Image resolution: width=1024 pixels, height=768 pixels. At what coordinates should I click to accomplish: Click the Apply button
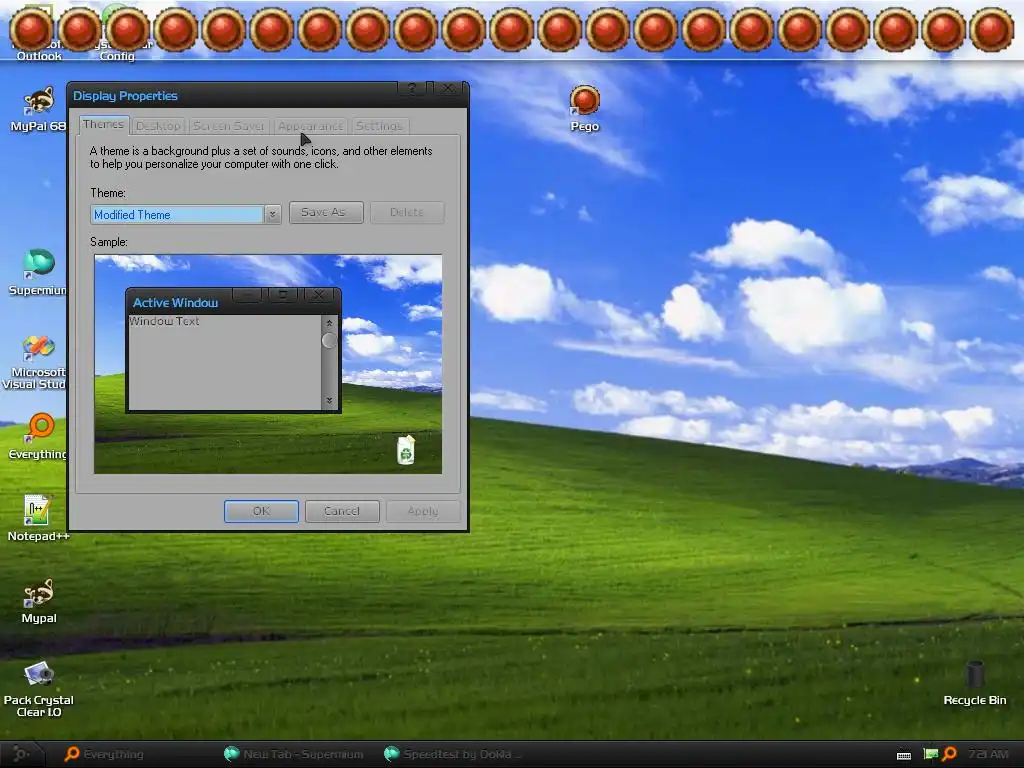pyautogui.click(x=423, y=511)
